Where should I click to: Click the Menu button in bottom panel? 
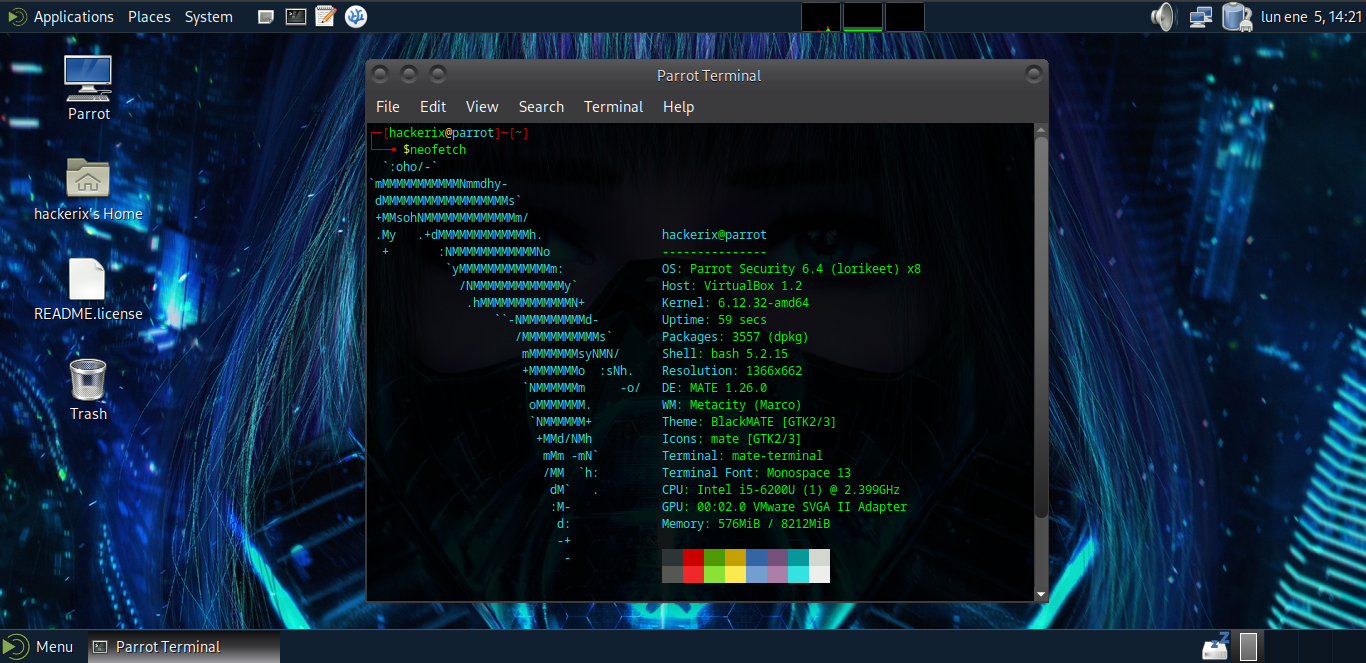pyautogui.click(x=40, y=647)
